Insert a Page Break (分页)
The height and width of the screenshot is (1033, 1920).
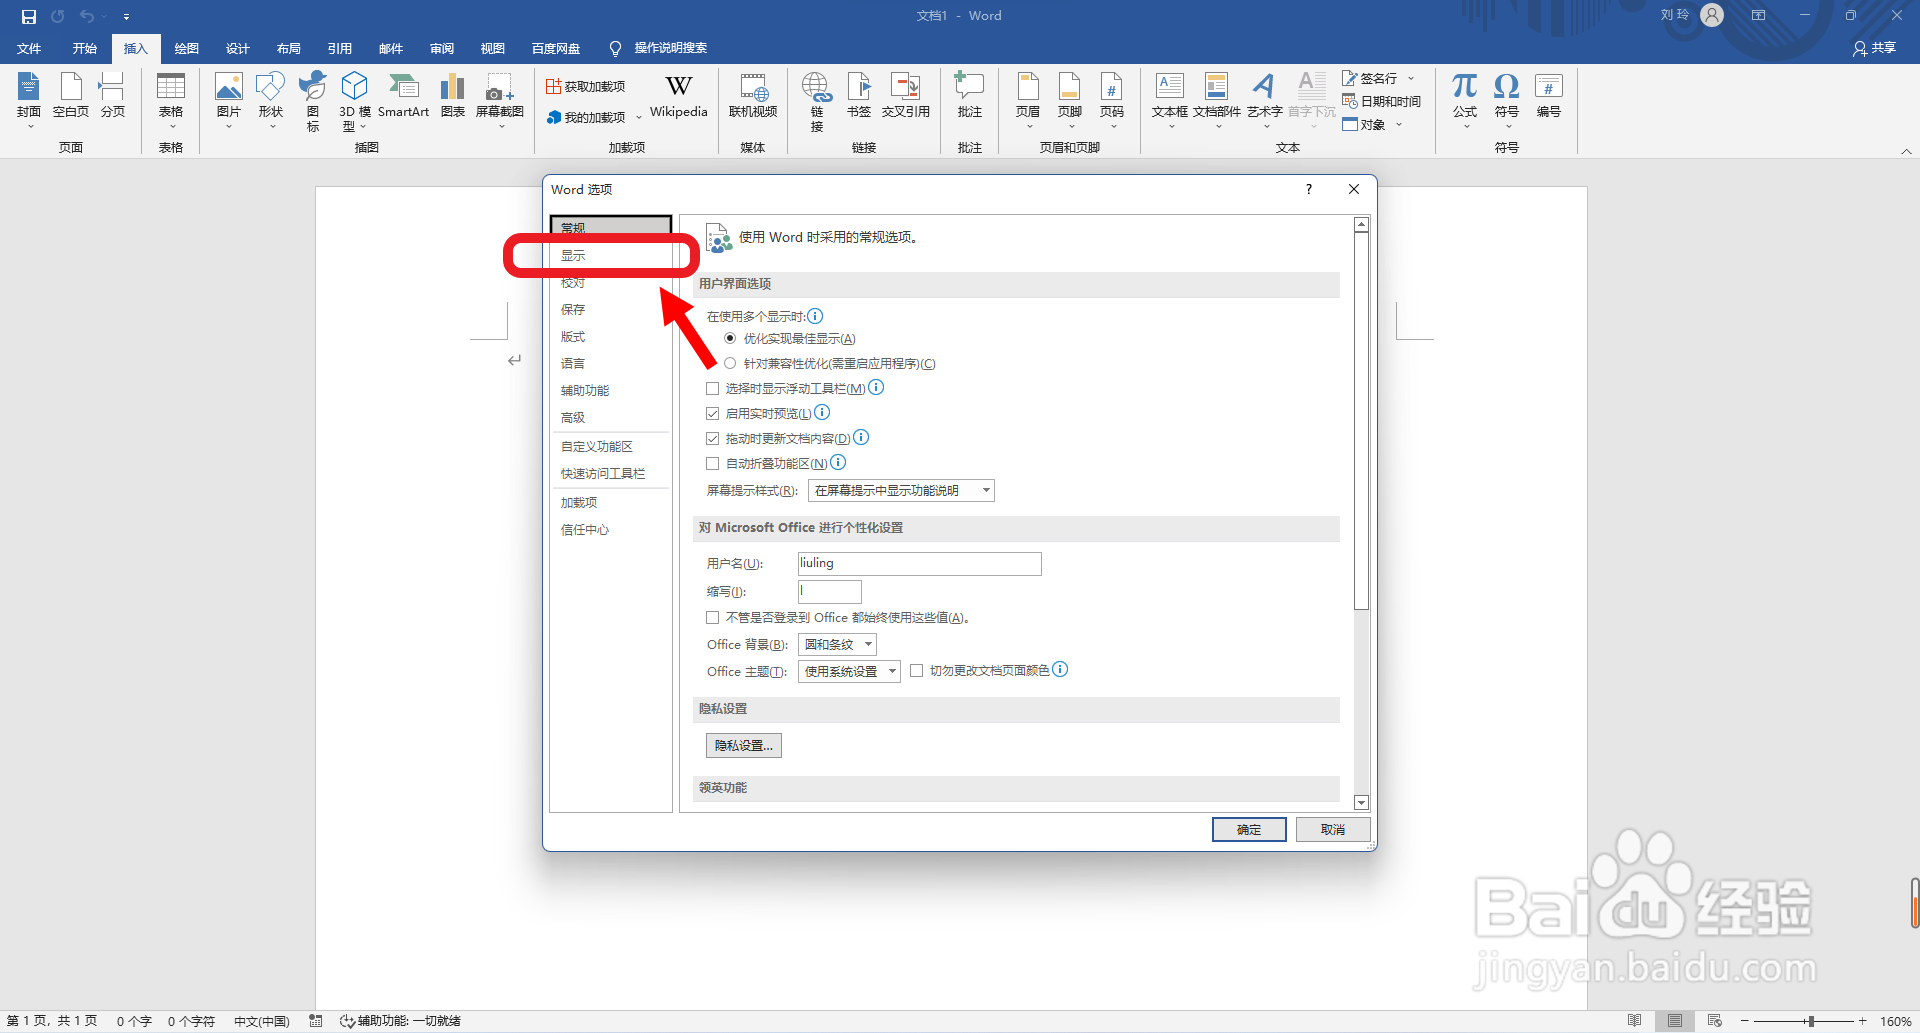(113, 98)
